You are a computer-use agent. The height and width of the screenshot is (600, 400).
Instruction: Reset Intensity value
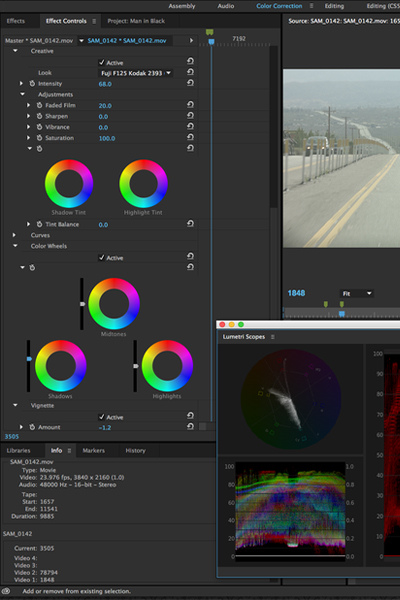point(190,83)
